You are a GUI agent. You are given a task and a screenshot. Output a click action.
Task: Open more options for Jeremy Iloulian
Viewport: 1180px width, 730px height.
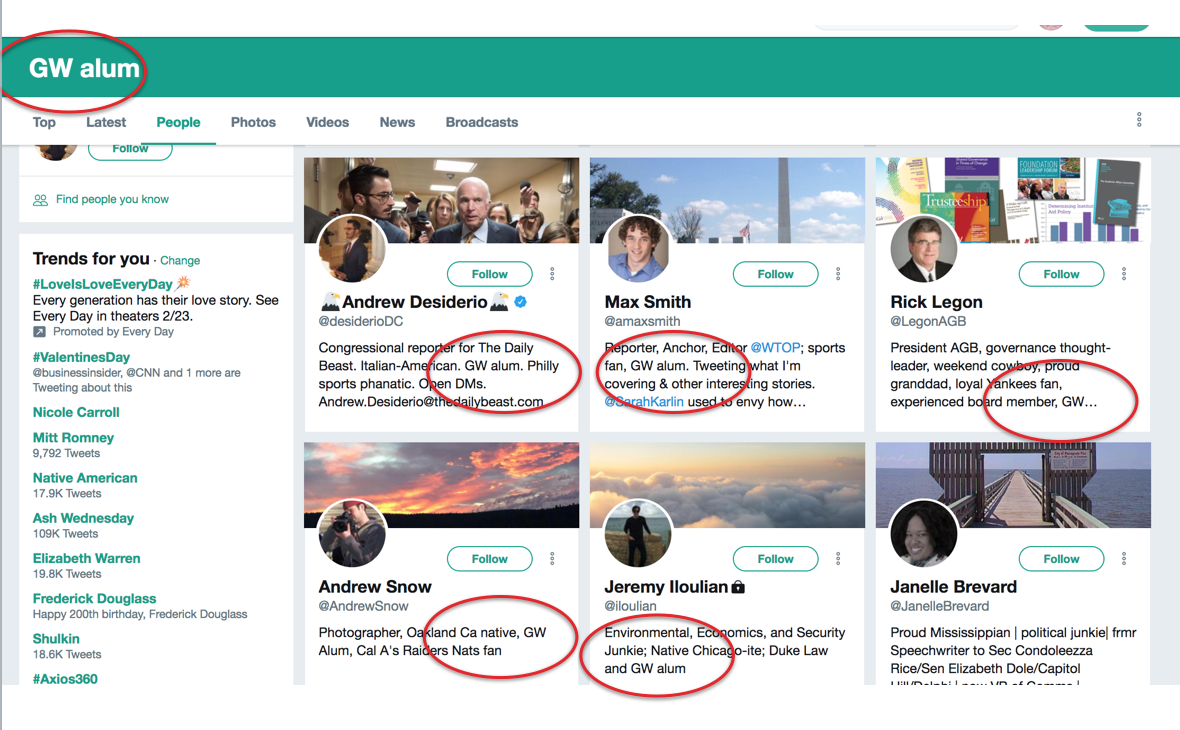coord(838,558)
